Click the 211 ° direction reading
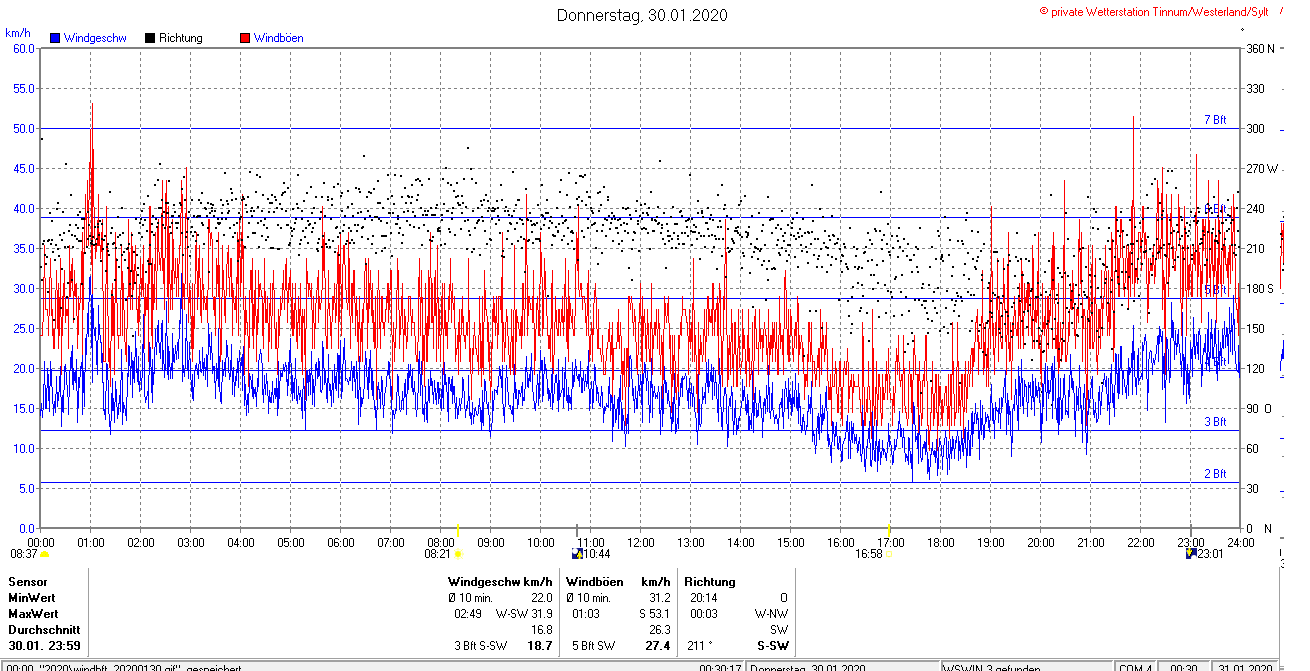 coord(699,646)
